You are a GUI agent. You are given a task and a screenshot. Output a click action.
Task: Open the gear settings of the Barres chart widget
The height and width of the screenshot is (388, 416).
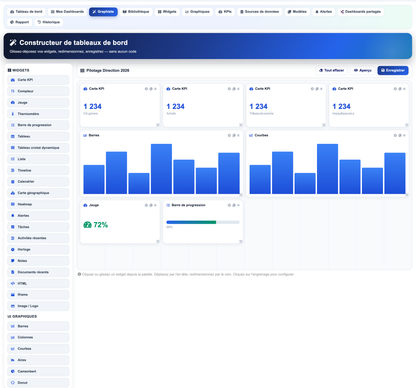[x=229, y=135]
